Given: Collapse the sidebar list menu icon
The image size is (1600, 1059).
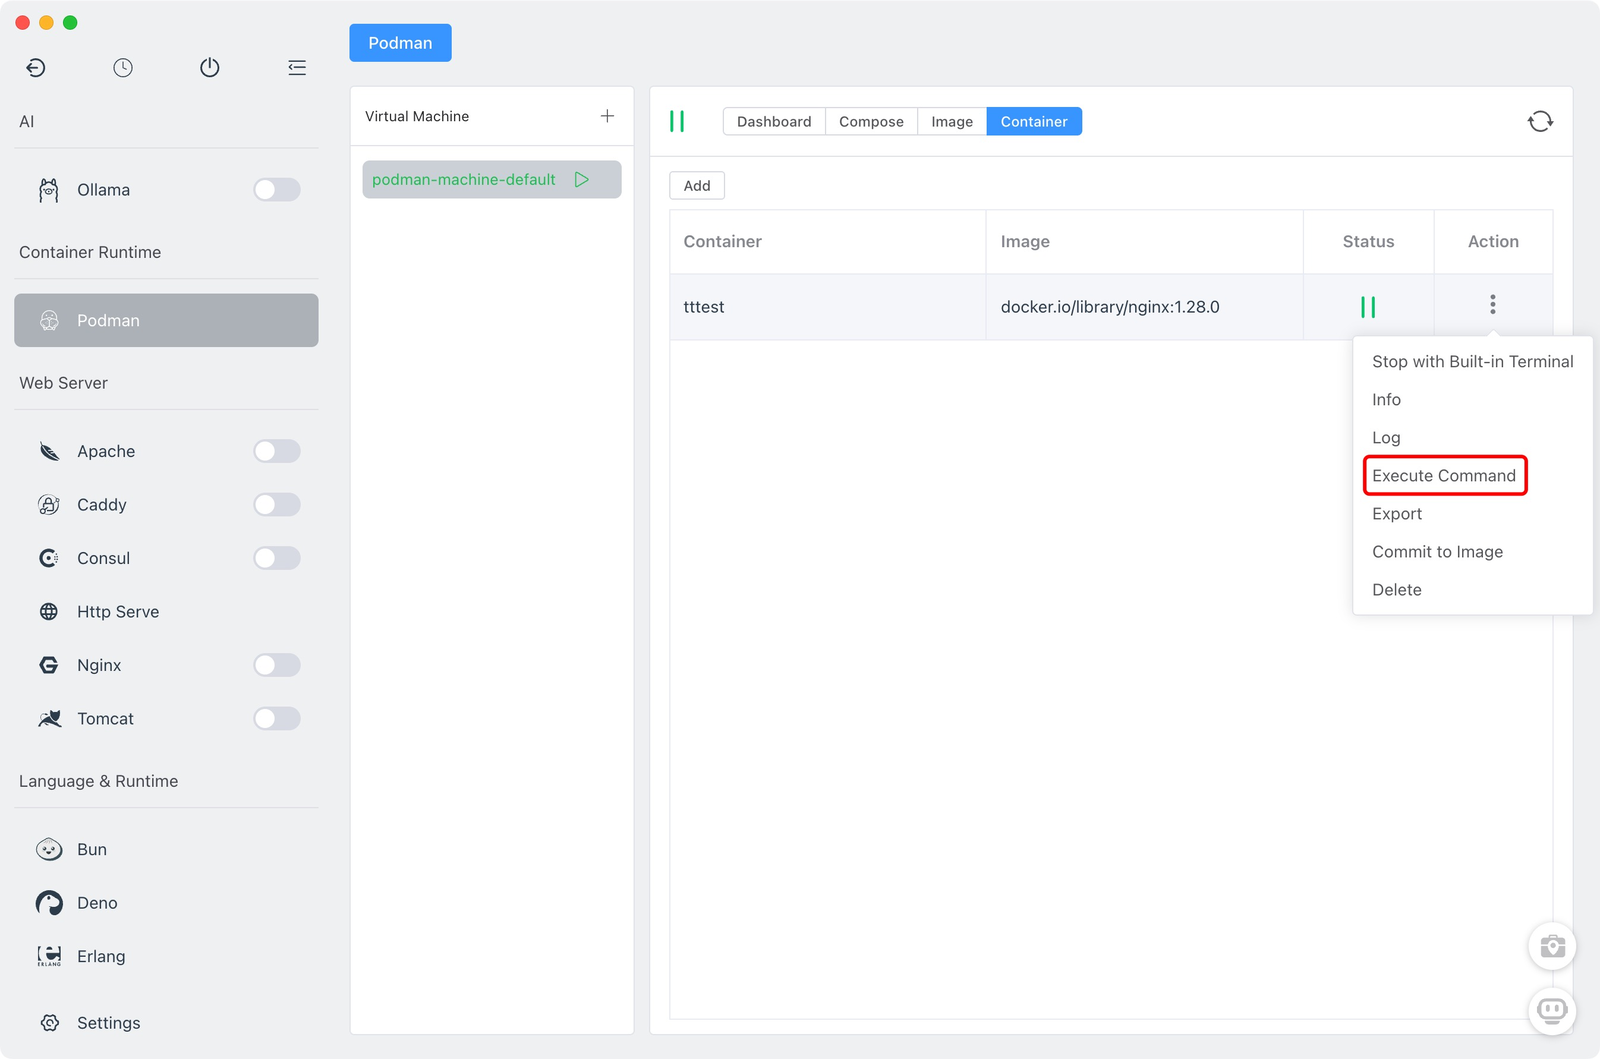Looking at the screenshot, I should tap(297, 68).
